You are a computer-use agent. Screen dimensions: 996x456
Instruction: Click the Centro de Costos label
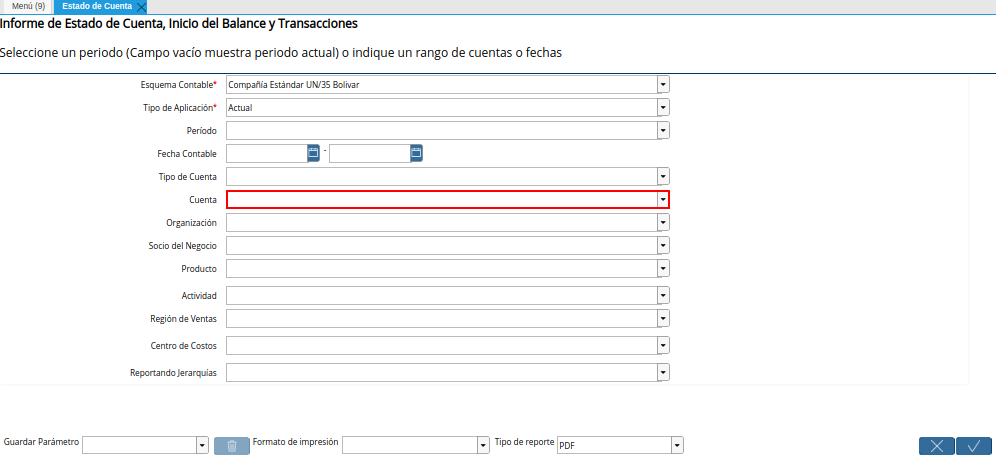click(x=184, y=345)
